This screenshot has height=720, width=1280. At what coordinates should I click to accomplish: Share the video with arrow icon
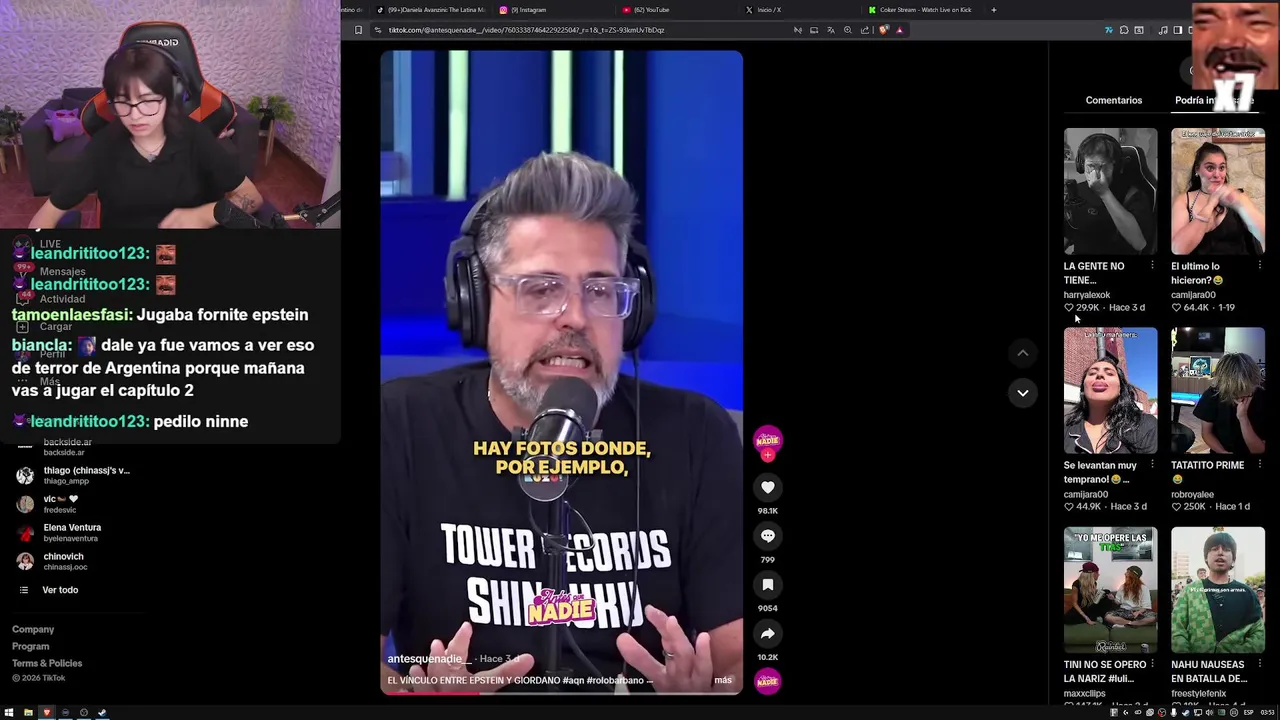(x=767, y=634)
